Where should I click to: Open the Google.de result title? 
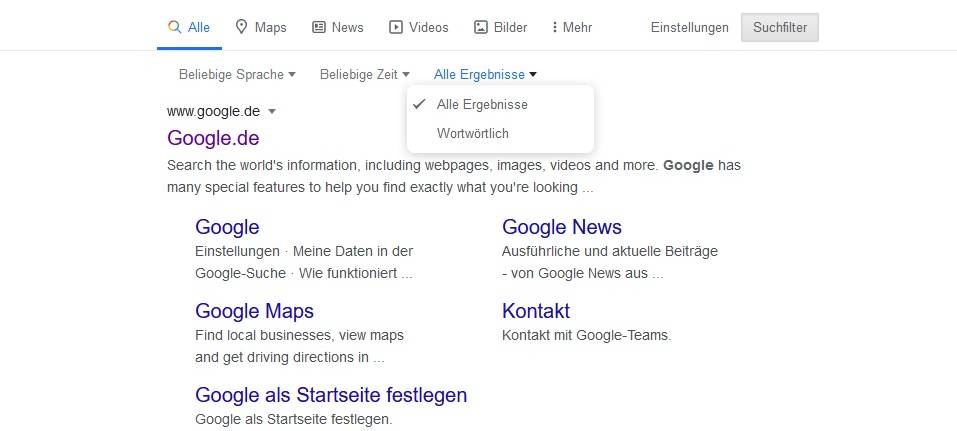click(213, 138)
